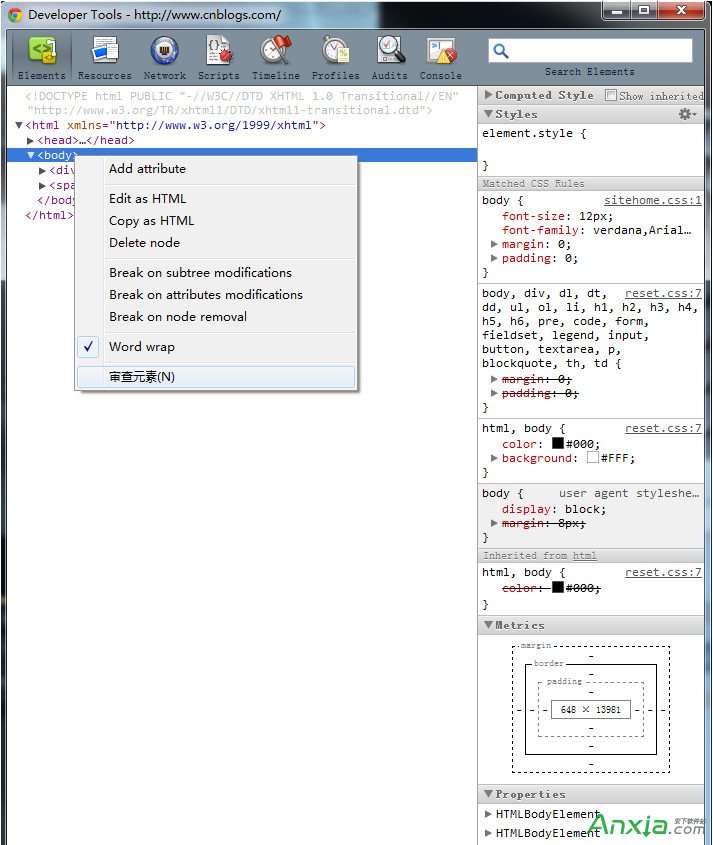Follow the html link in Inherited from
The height and width of the screenshot is (845, 713).
[x=584, y=556]
